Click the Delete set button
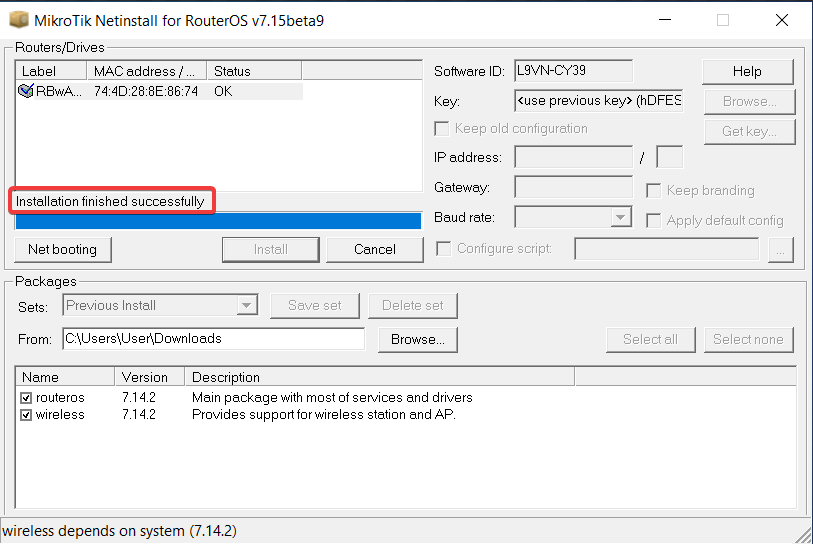Viewport: 813px width, 544px height. 413,305
